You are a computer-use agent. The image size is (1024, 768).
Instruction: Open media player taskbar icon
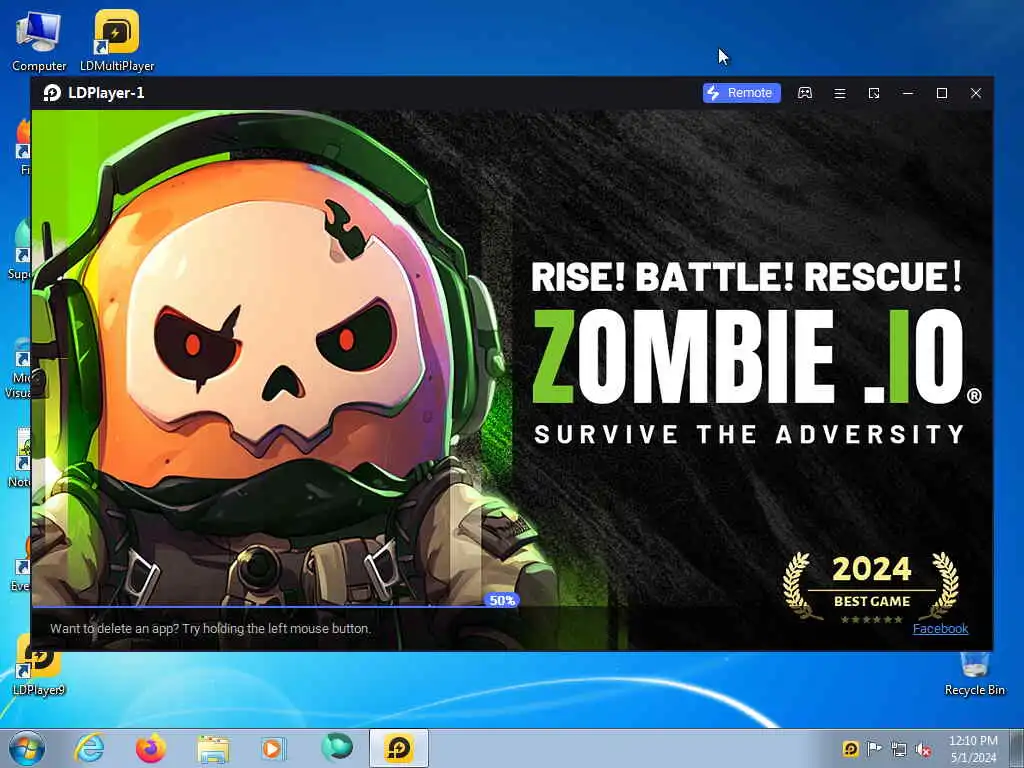[x=274, y=748]
